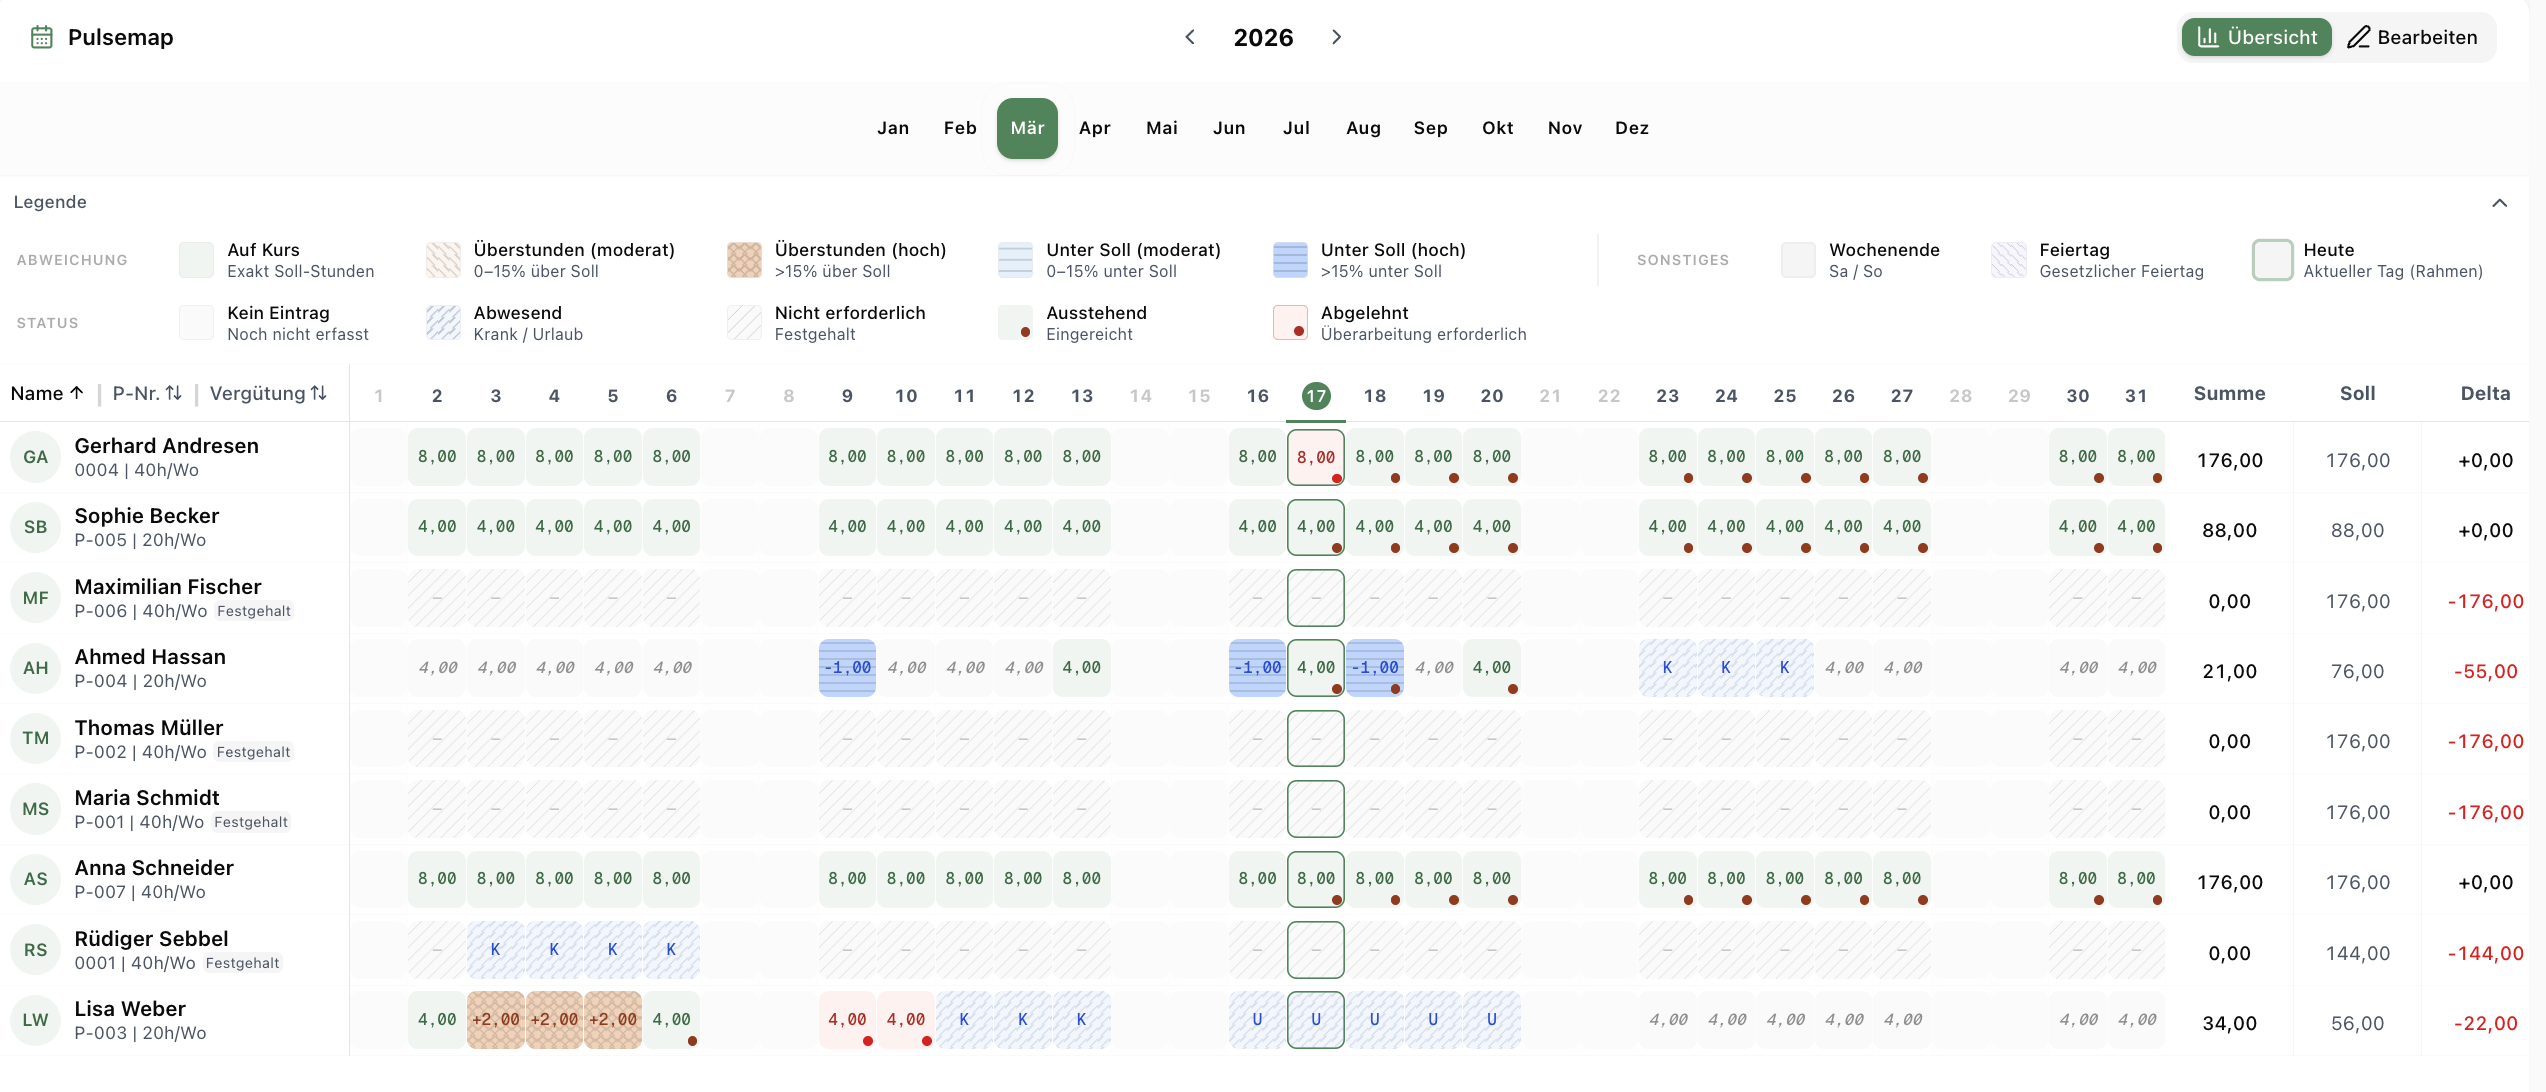
Task: Click the Delta column header
Action: pyautogui.click(x=2485, y=394)
